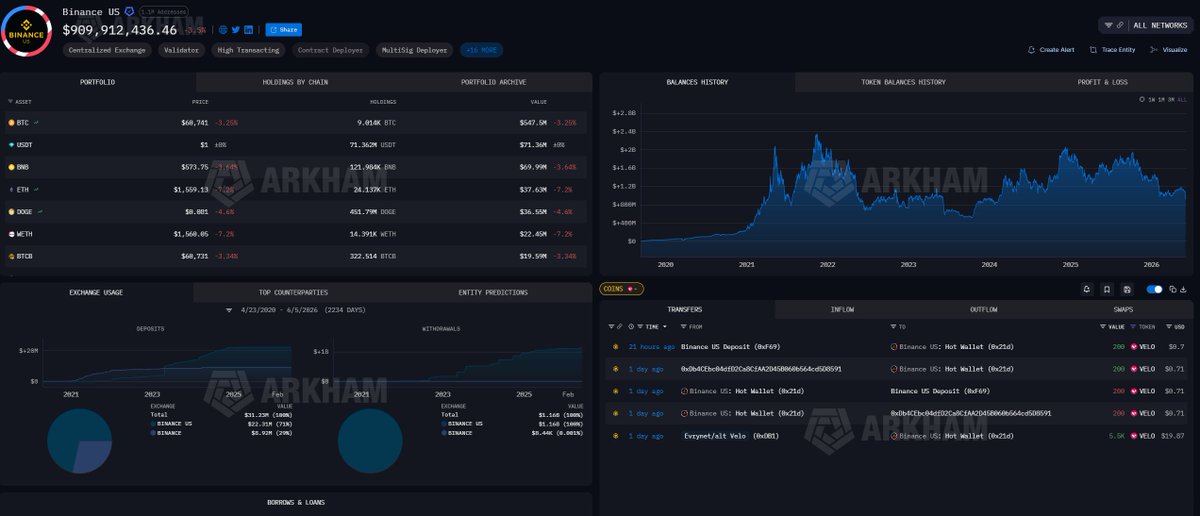The height and width of the screenshot is (516, 1200).
Task: Select the MultiSig Deployer tag
Action: 415,50
